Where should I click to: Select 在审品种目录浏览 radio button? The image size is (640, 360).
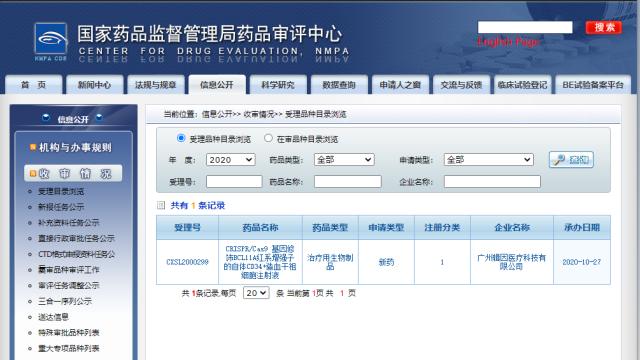pos(268,138)
